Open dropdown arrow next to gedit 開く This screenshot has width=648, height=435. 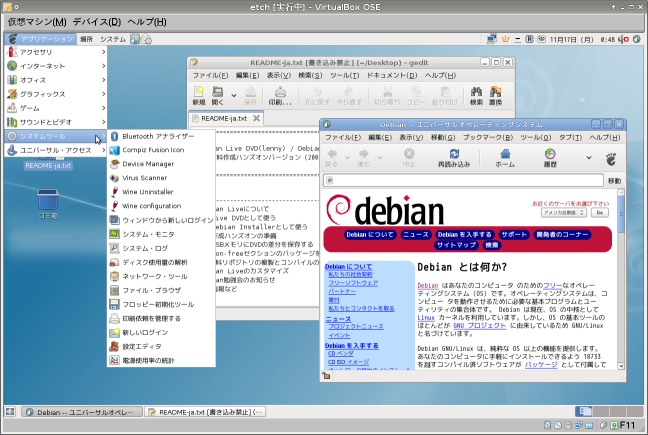234,96
